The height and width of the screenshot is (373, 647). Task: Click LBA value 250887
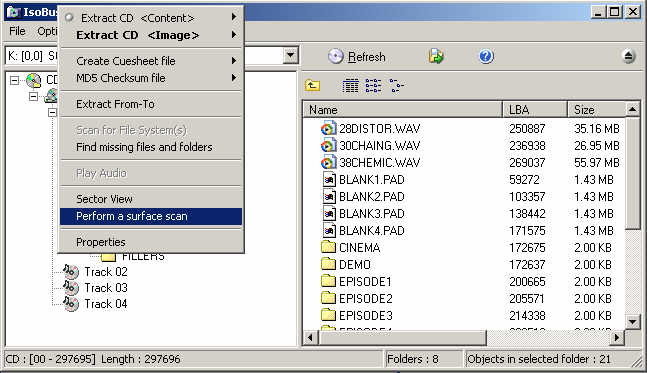527,129
